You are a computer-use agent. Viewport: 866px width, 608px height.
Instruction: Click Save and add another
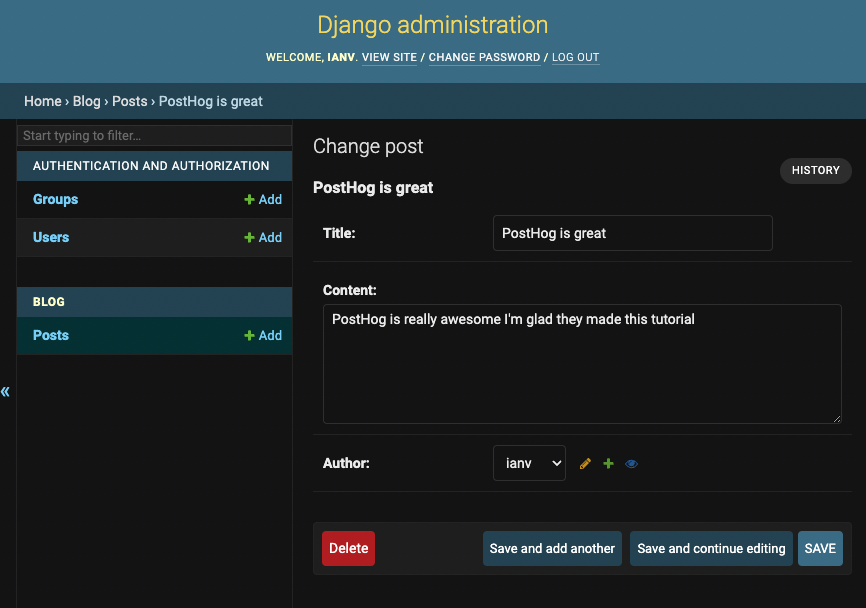pyautogui.click(x=552, y=548)
